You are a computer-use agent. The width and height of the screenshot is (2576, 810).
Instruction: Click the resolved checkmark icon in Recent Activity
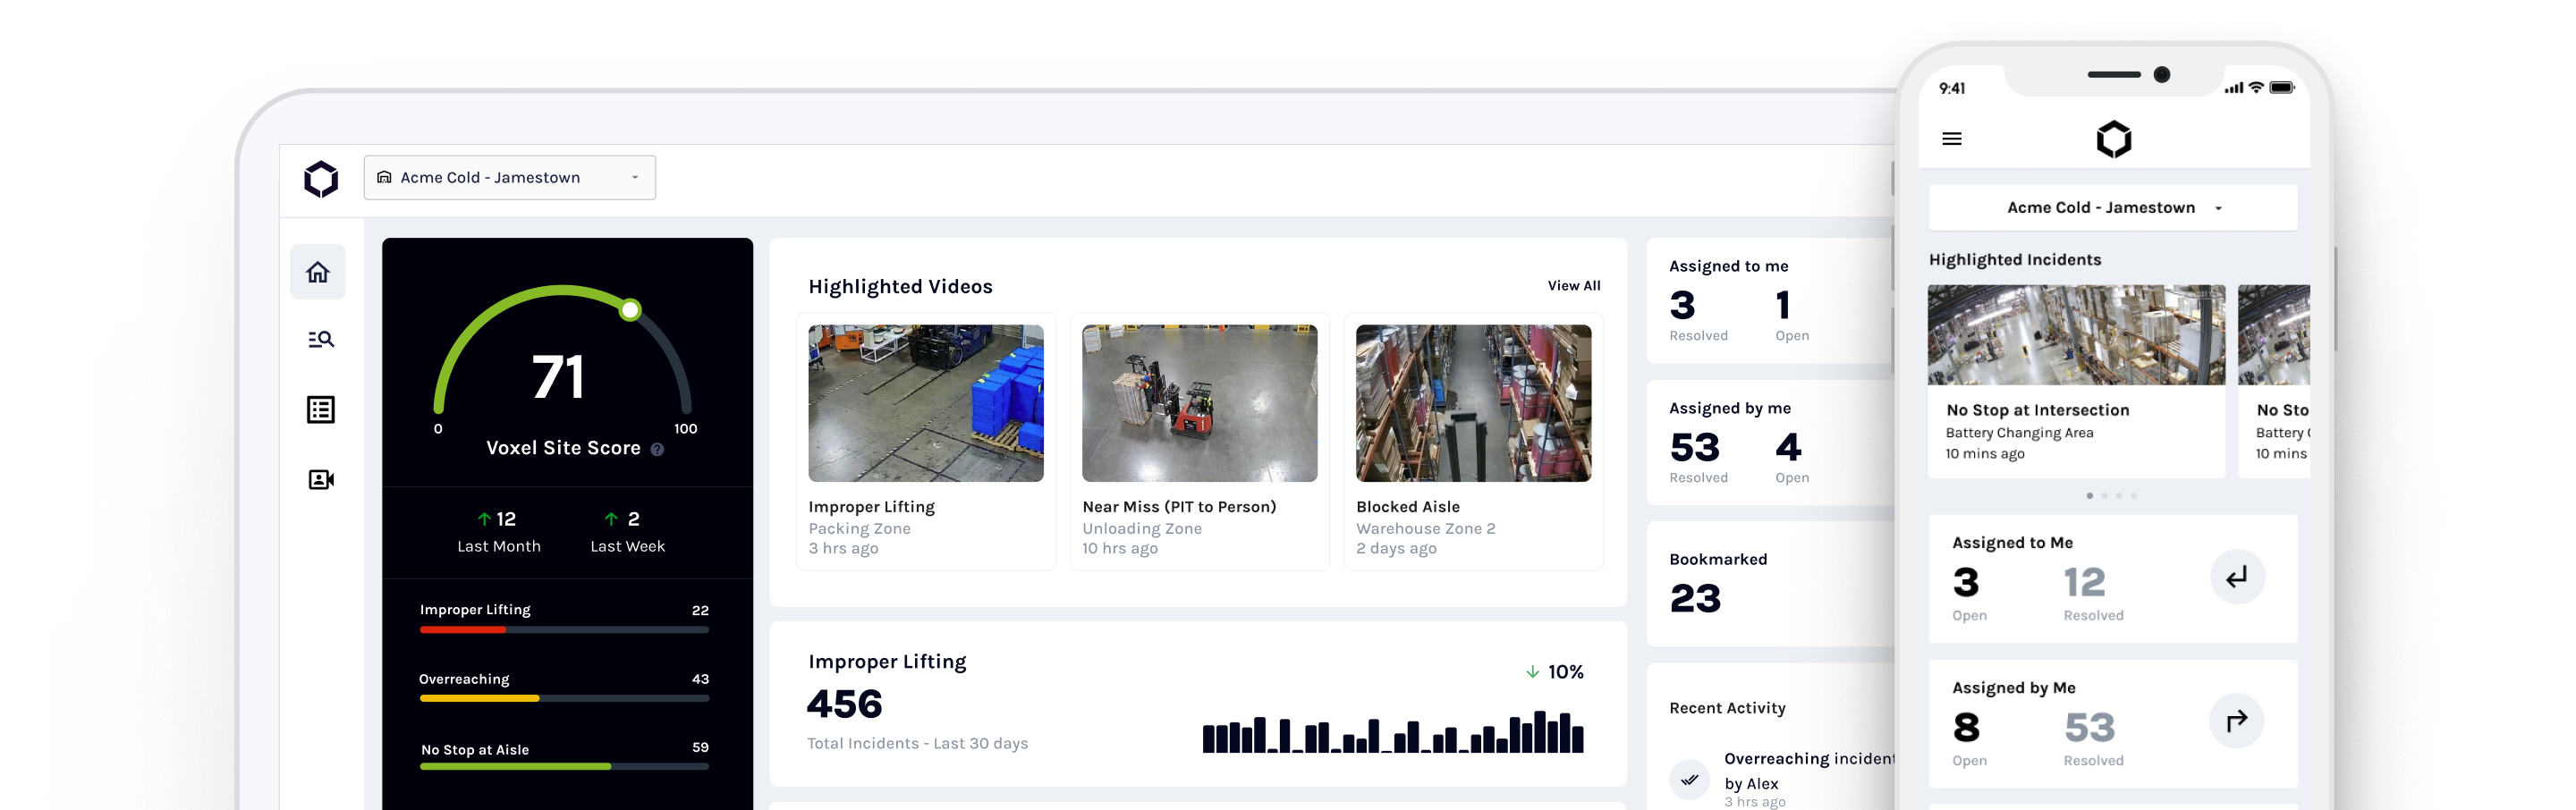click(x=1689, y=779)
